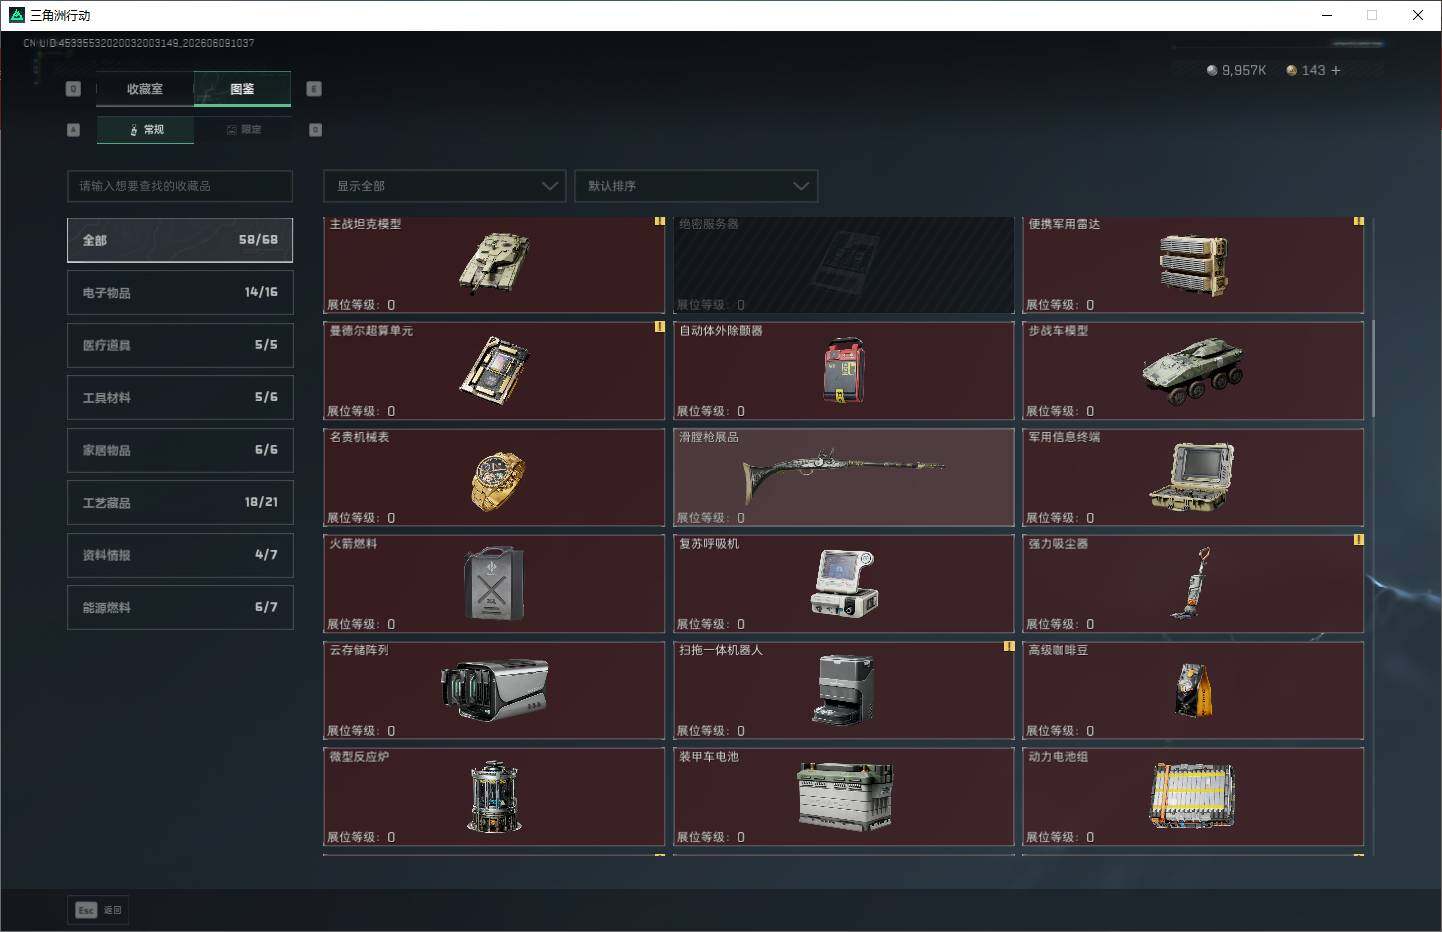Viewport: 1442px width, 932px height.
Task: Click the yellow marker on 便携军用雷达 card
Action: coord(1359,221)
